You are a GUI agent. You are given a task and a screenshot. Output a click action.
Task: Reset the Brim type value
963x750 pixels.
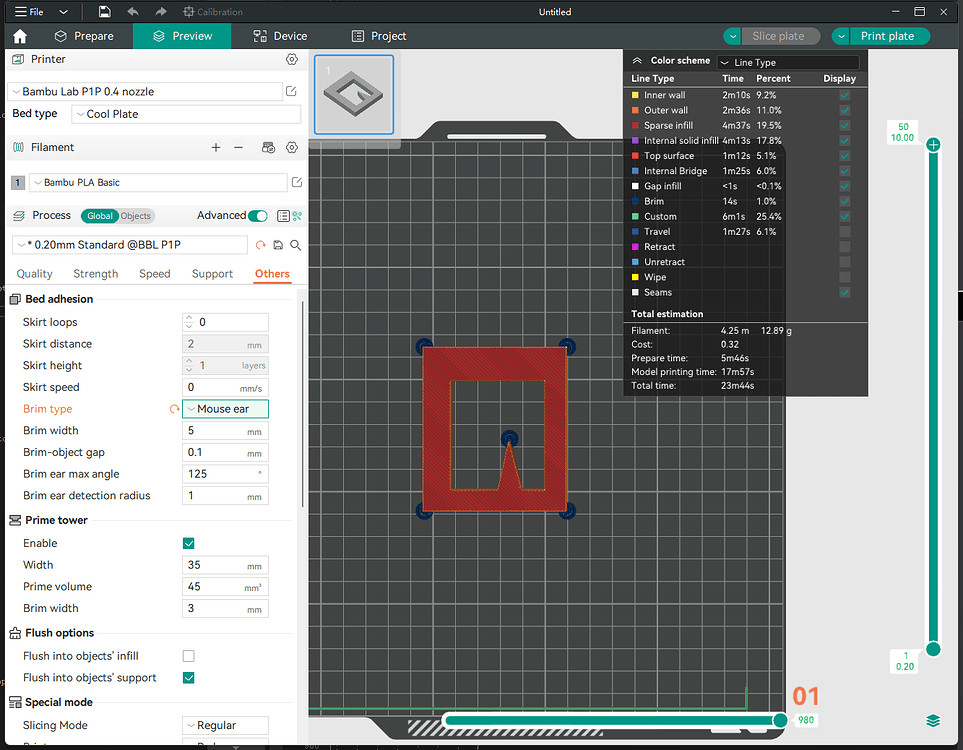coord(174,409)
